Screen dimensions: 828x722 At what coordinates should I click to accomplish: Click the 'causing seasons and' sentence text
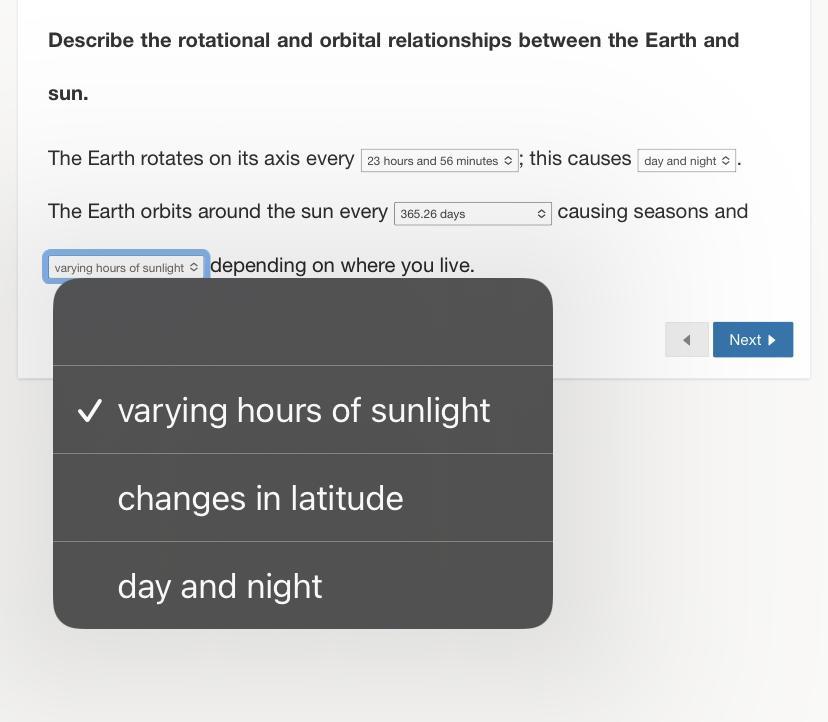coord(653,211)
